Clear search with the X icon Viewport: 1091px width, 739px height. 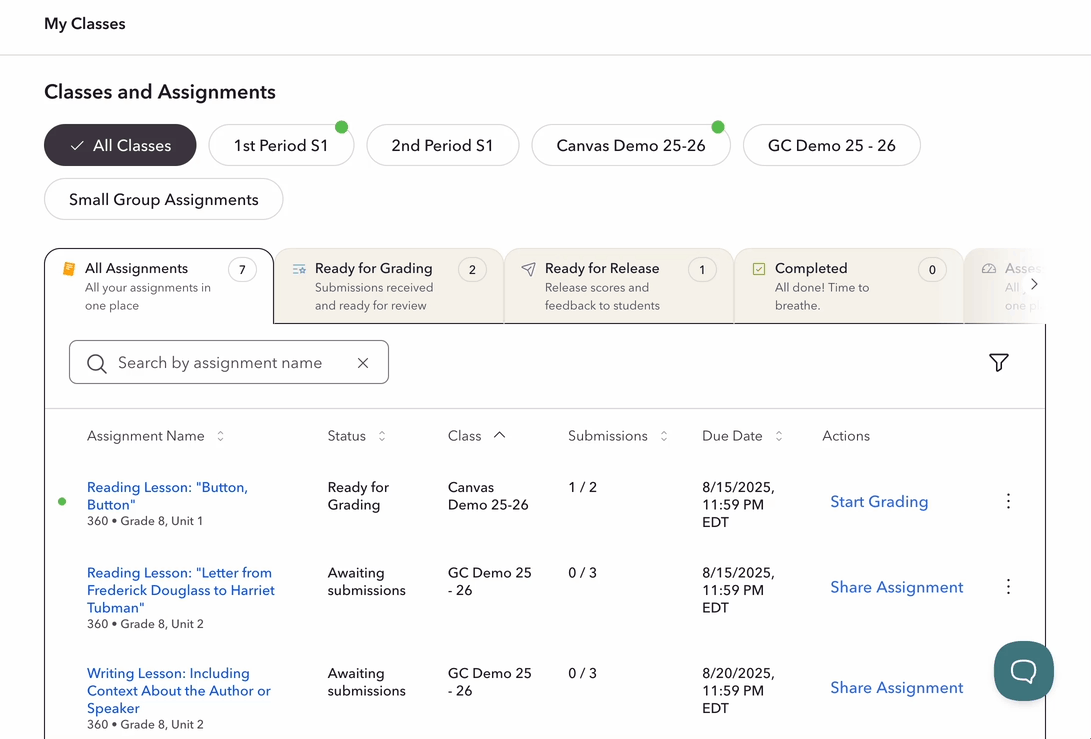click(363, 363)
